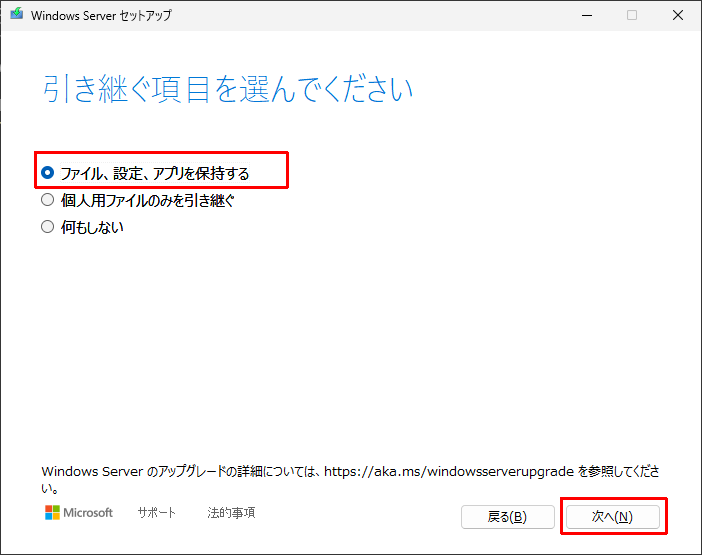Image resolution: width=702 pixels, height=555 pixels.
Task: Click the Windows Server setup title bar icon
Action: 17,14
